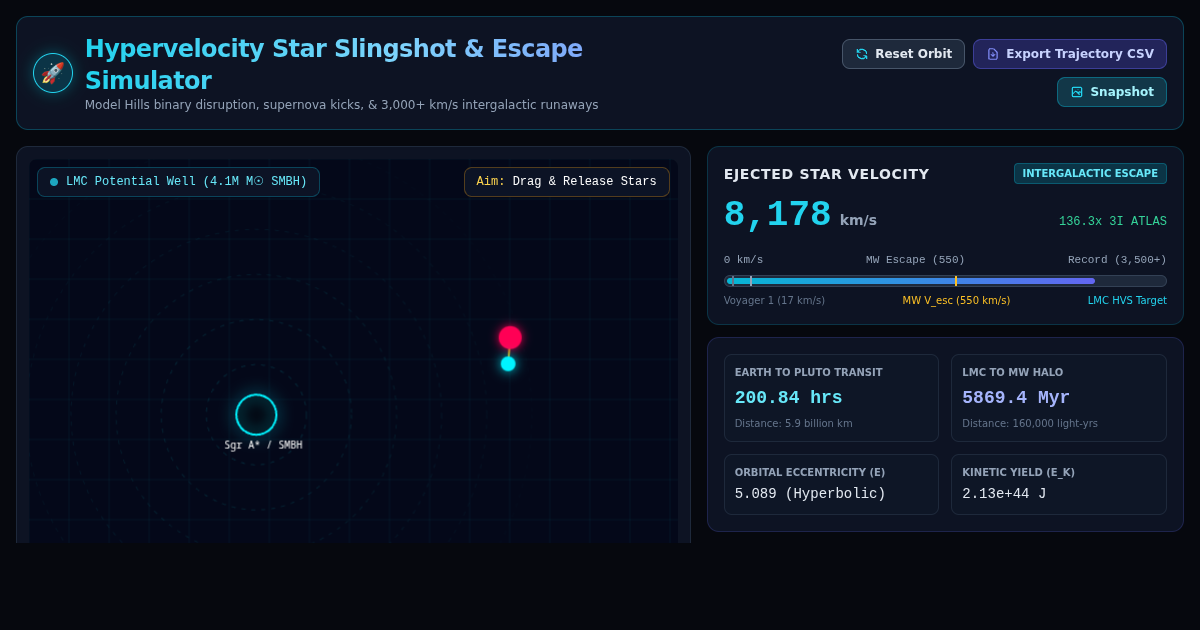Click the 8,178 km/s velocity readout

point(800,216)
